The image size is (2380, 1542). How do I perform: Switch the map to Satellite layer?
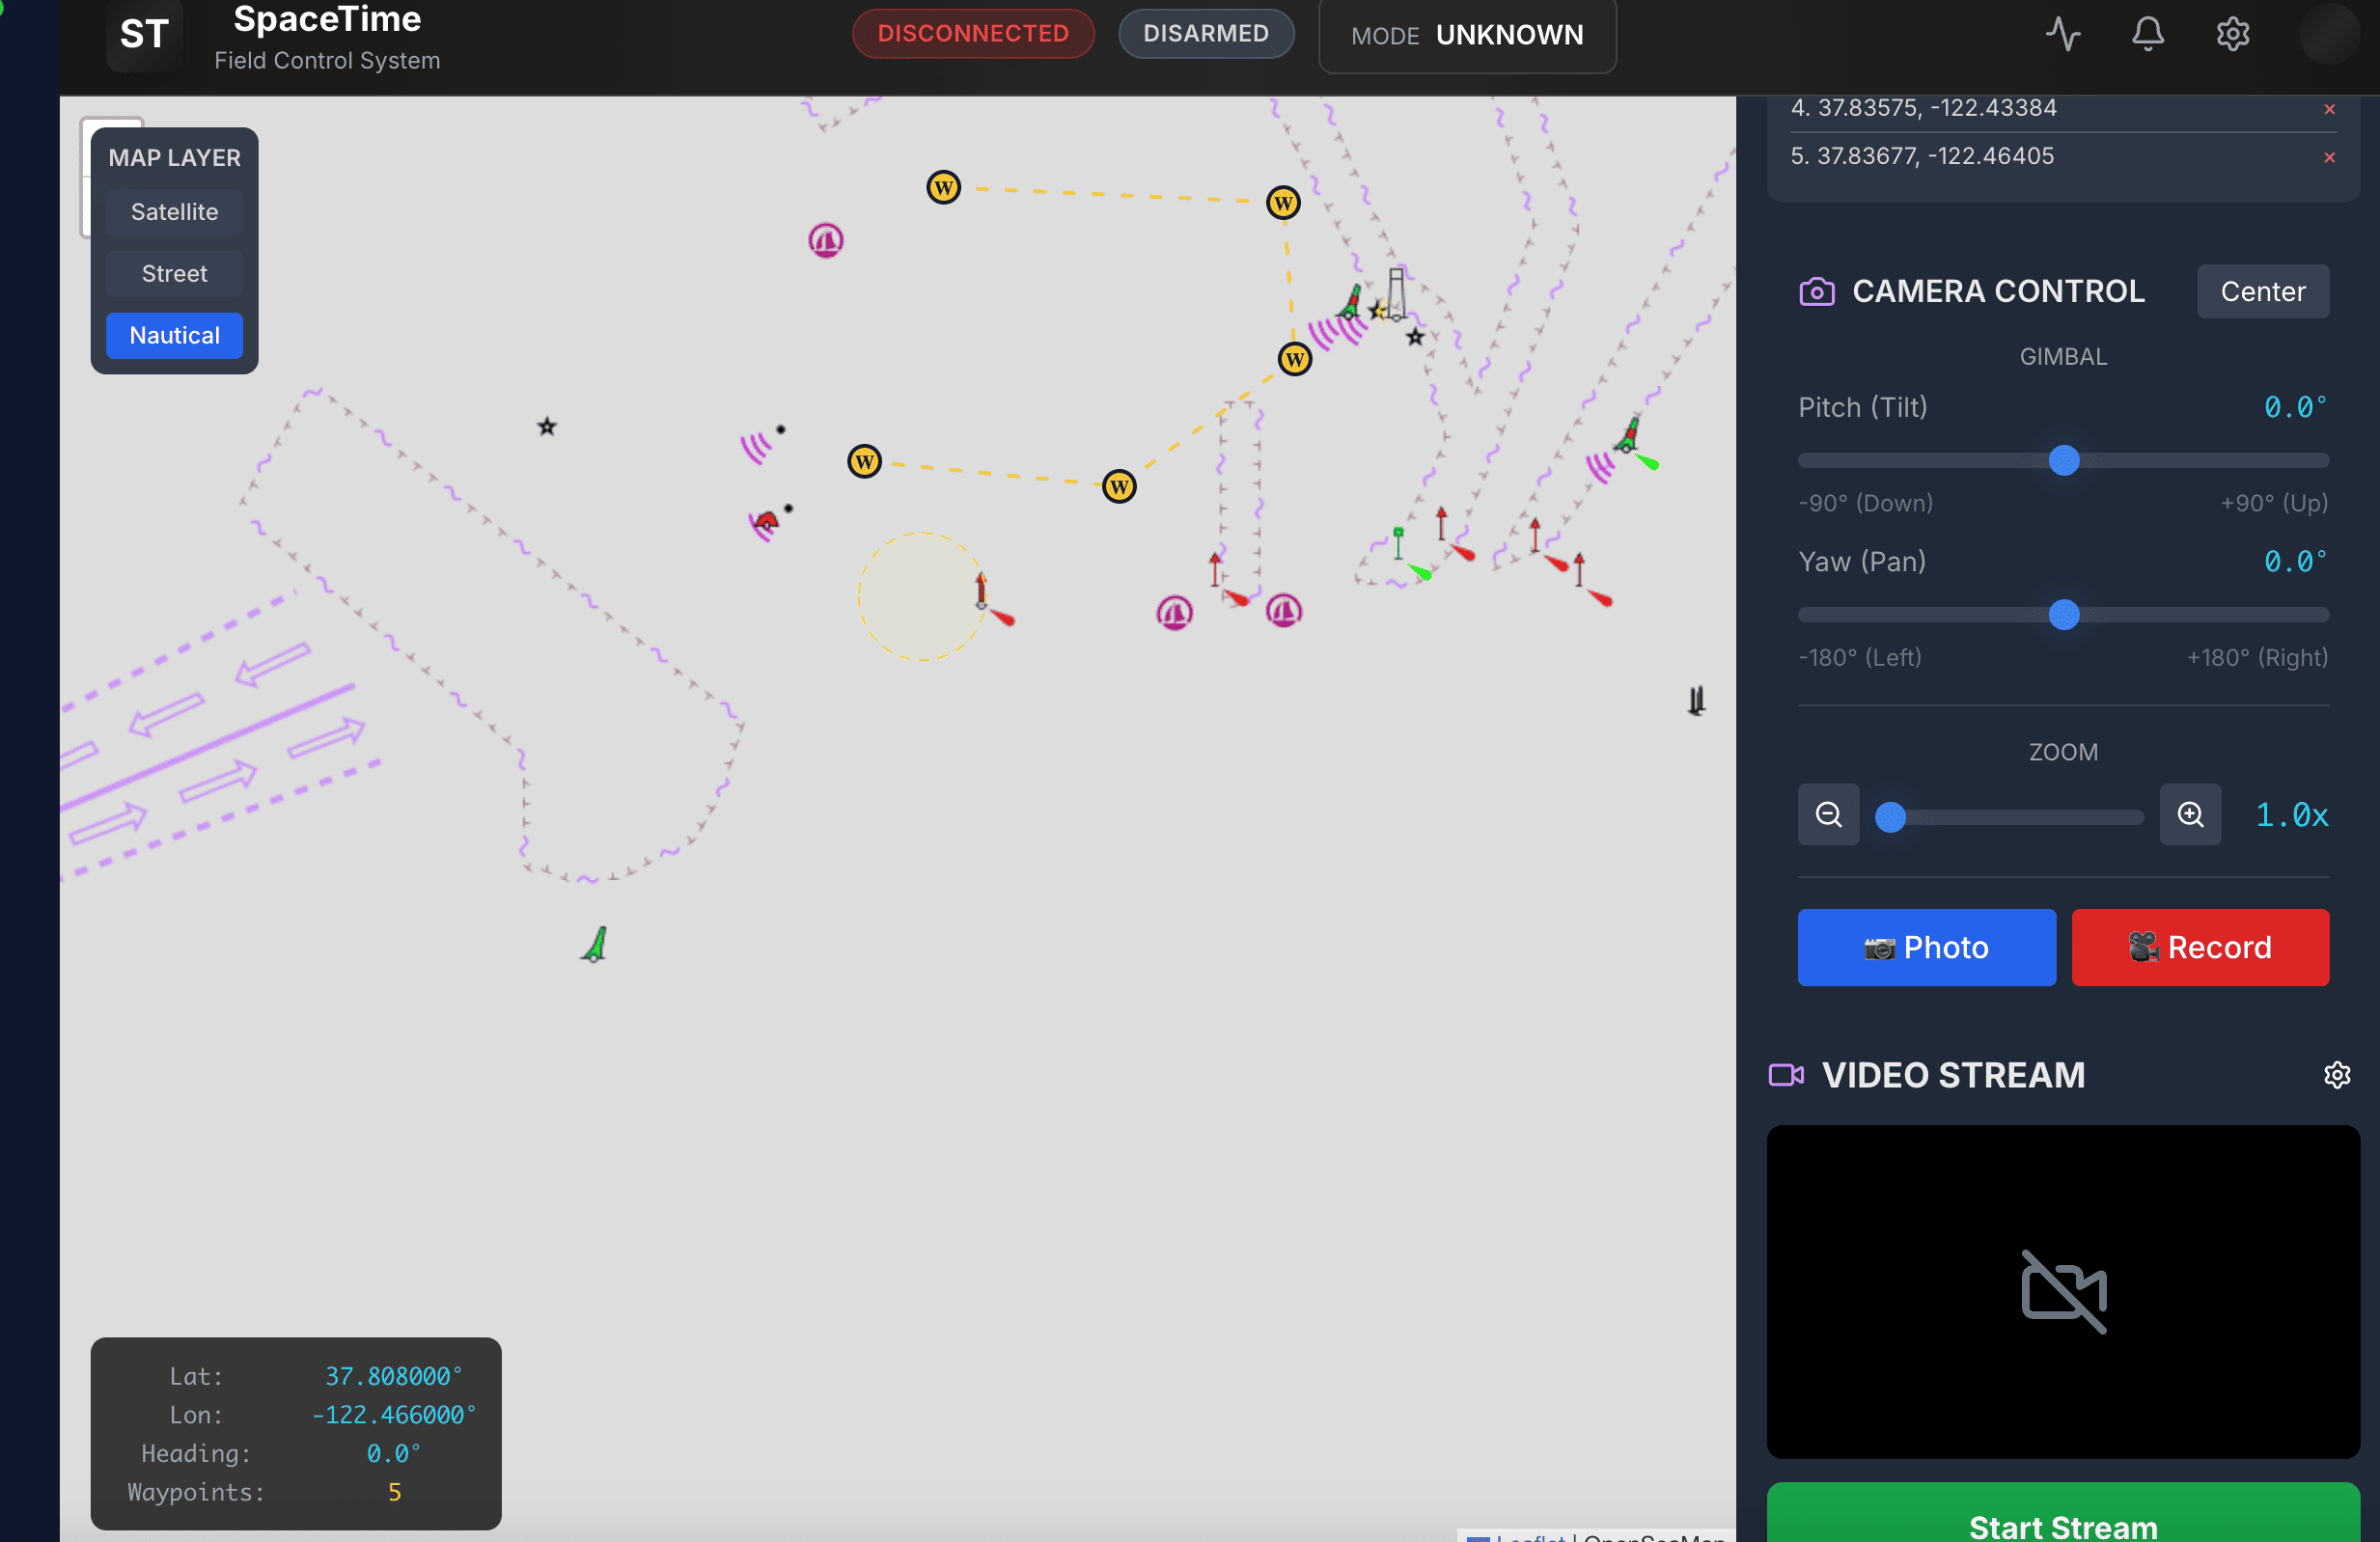tap(174, 211)
